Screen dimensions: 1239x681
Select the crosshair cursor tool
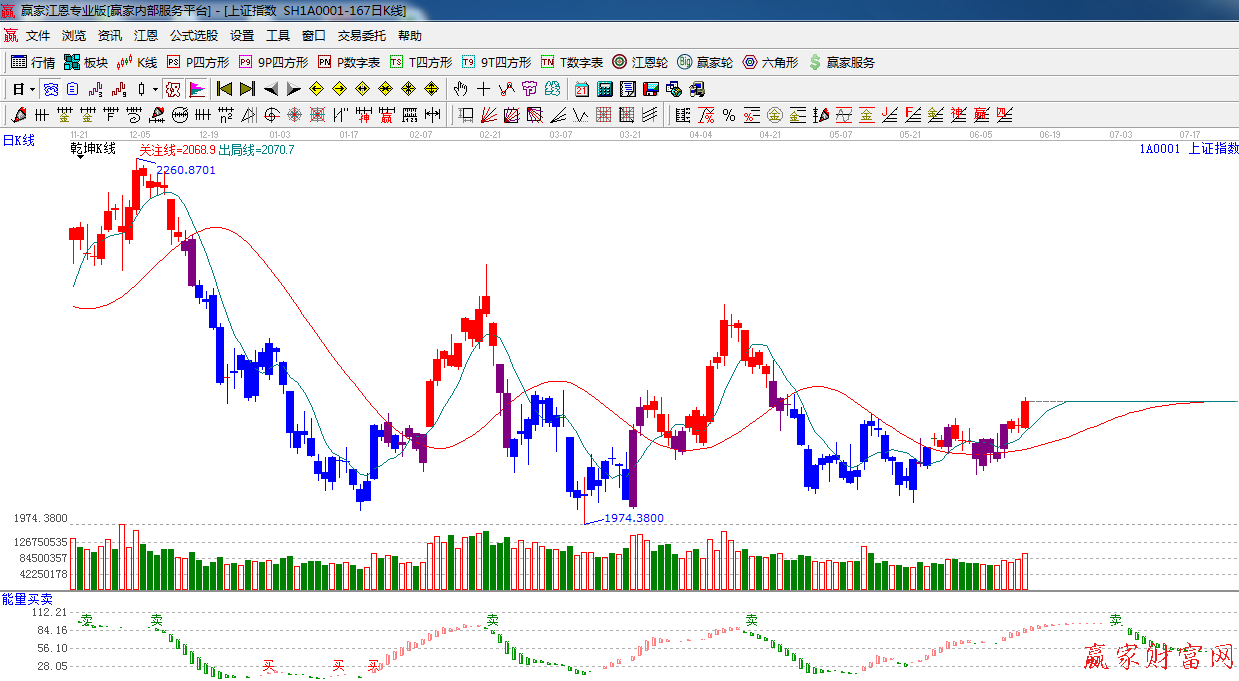click(x=483, y=89)
